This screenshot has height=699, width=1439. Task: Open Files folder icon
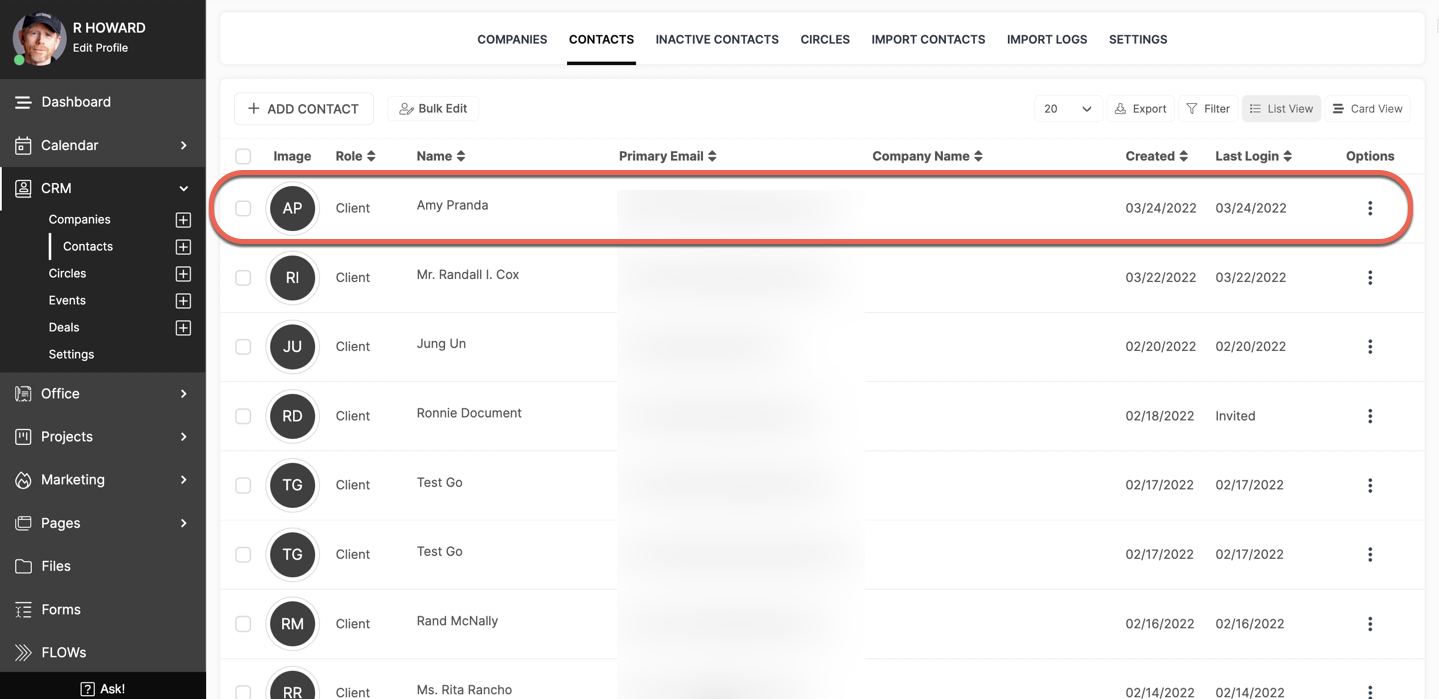click(23, 566)
